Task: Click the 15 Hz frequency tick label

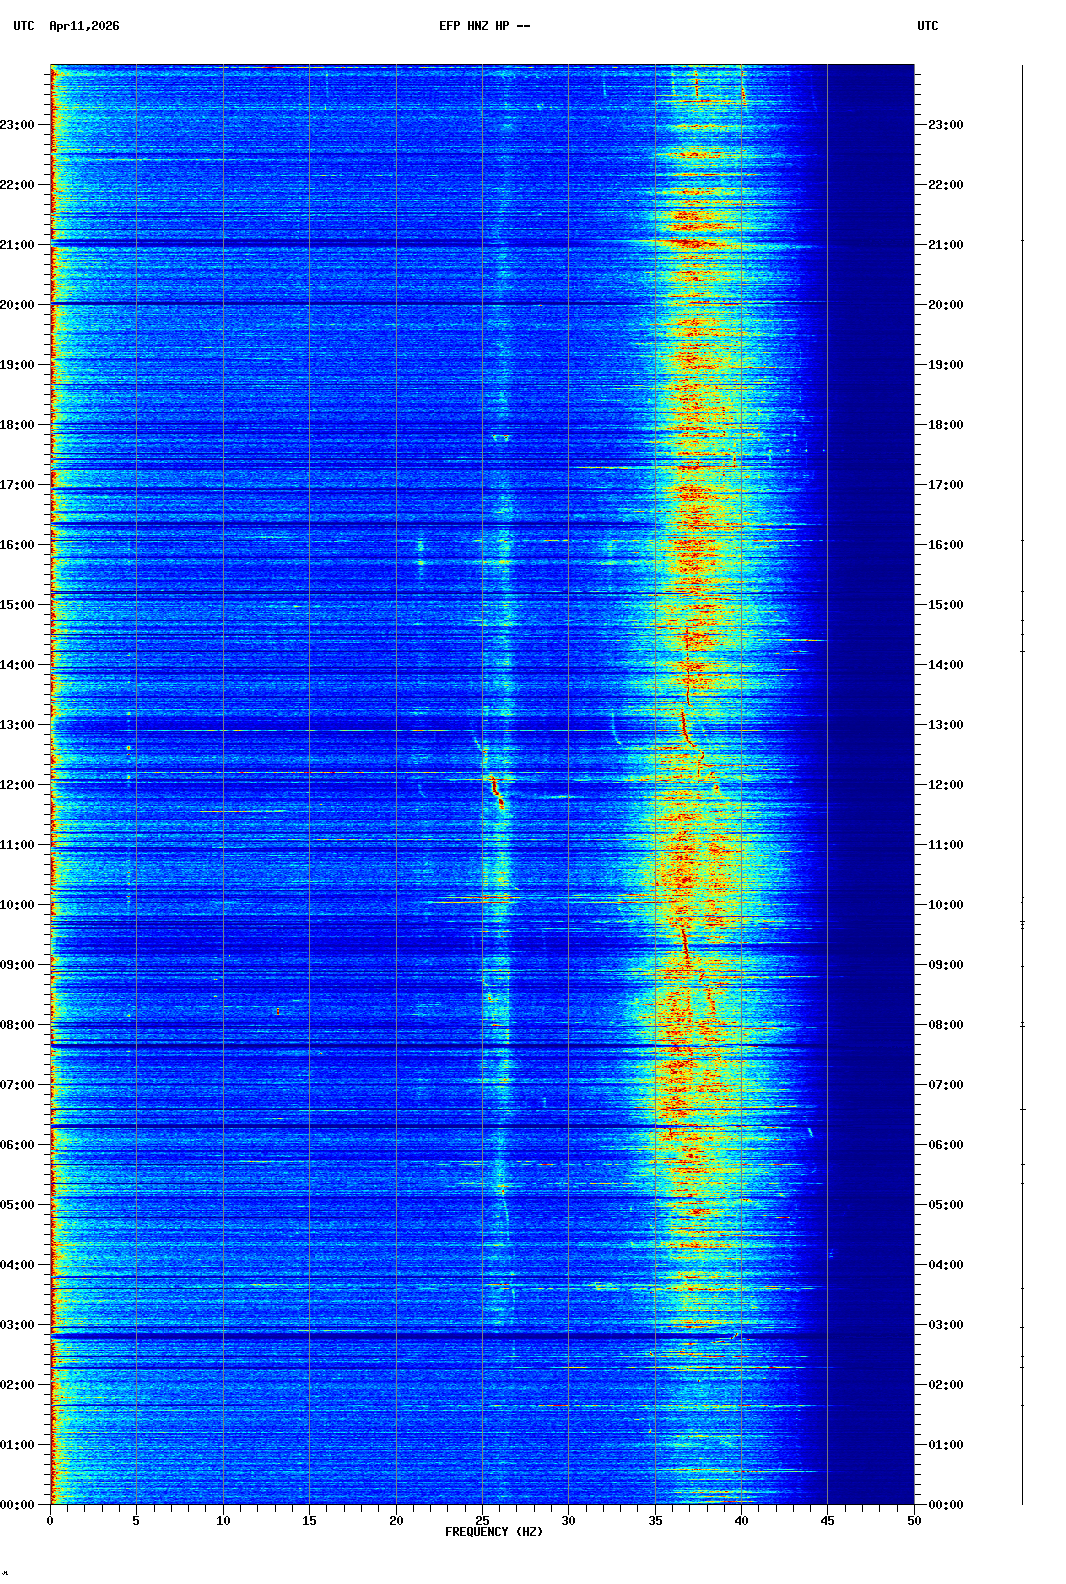Action: [309, 1521]
